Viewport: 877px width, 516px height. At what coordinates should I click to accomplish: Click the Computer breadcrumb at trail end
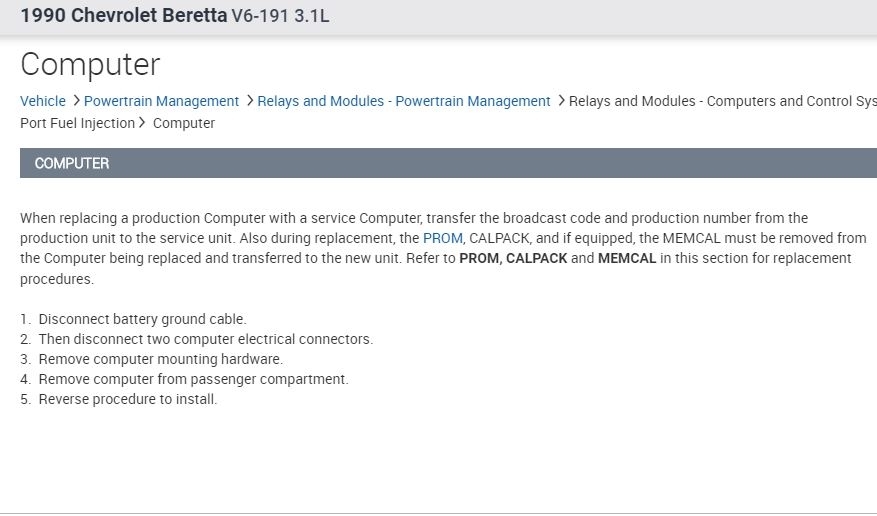point(184,123)
